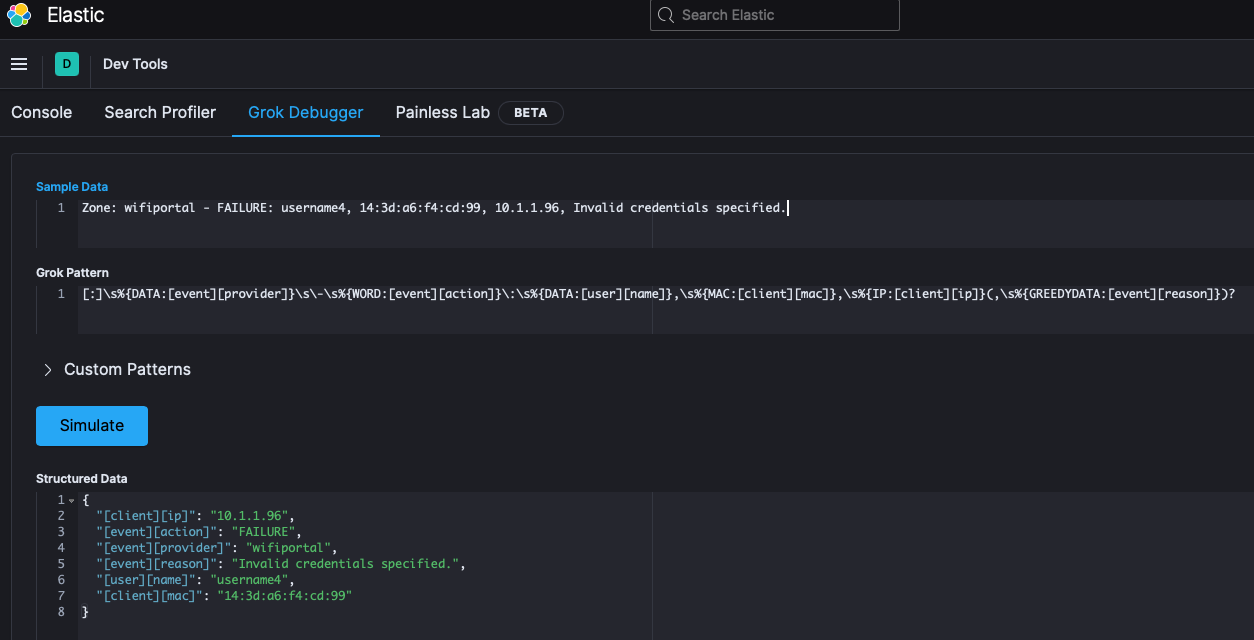This screenshot has height=640, width=1254.
Task: Switch to the Search Profiler tab
Action: (160, 112)
